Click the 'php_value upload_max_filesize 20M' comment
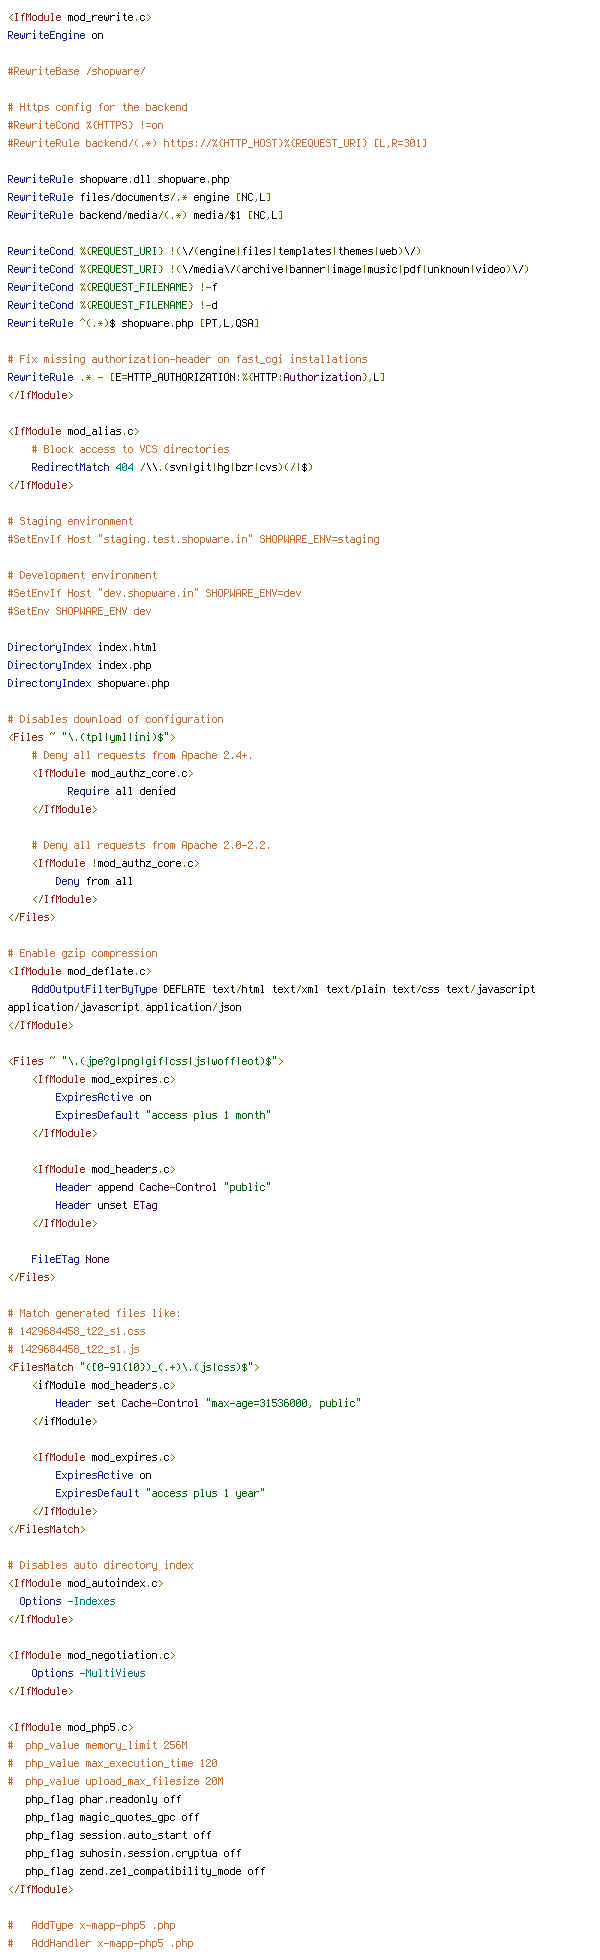Screen dimensions: 600x1960 pos(115,1781)
